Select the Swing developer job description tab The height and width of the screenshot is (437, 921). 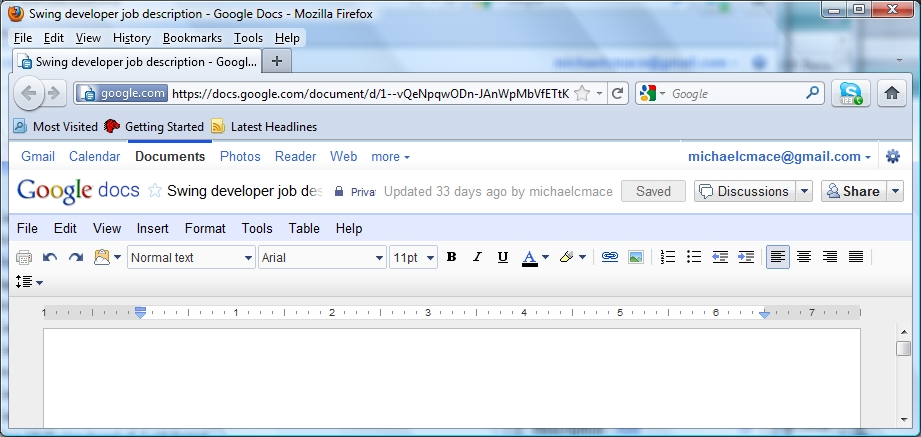coord(137,62)
